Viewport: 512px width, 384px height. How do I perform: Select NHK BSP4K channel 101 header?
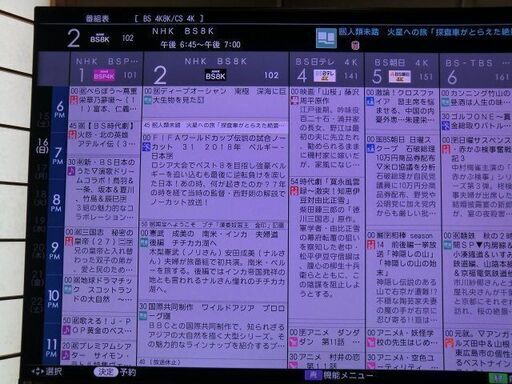pos(106,69)
